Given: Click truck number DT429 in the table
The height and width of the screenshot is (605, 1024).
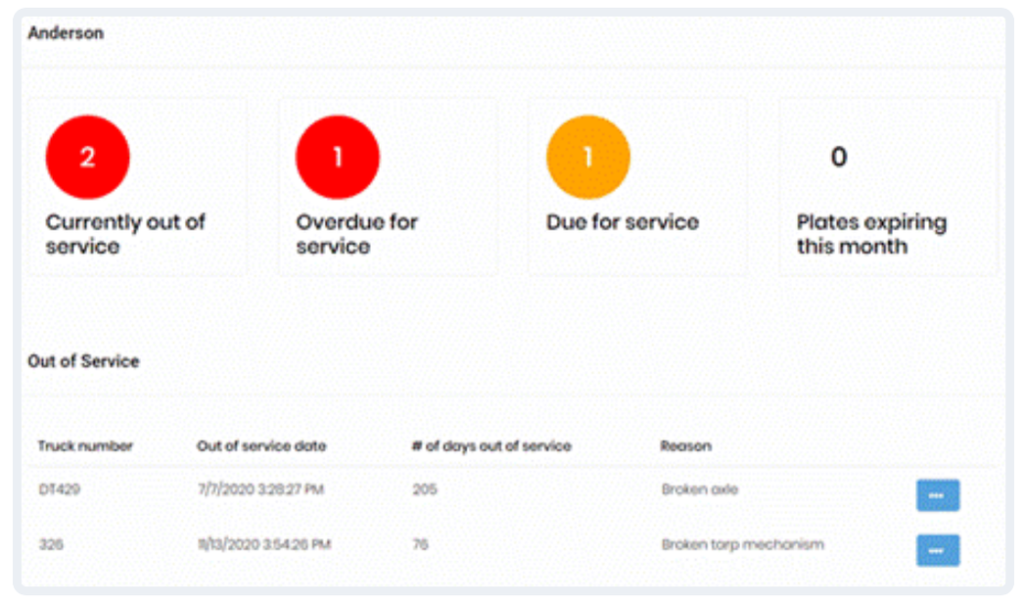Looking at the screenshot, I should (x=57, y=490).
